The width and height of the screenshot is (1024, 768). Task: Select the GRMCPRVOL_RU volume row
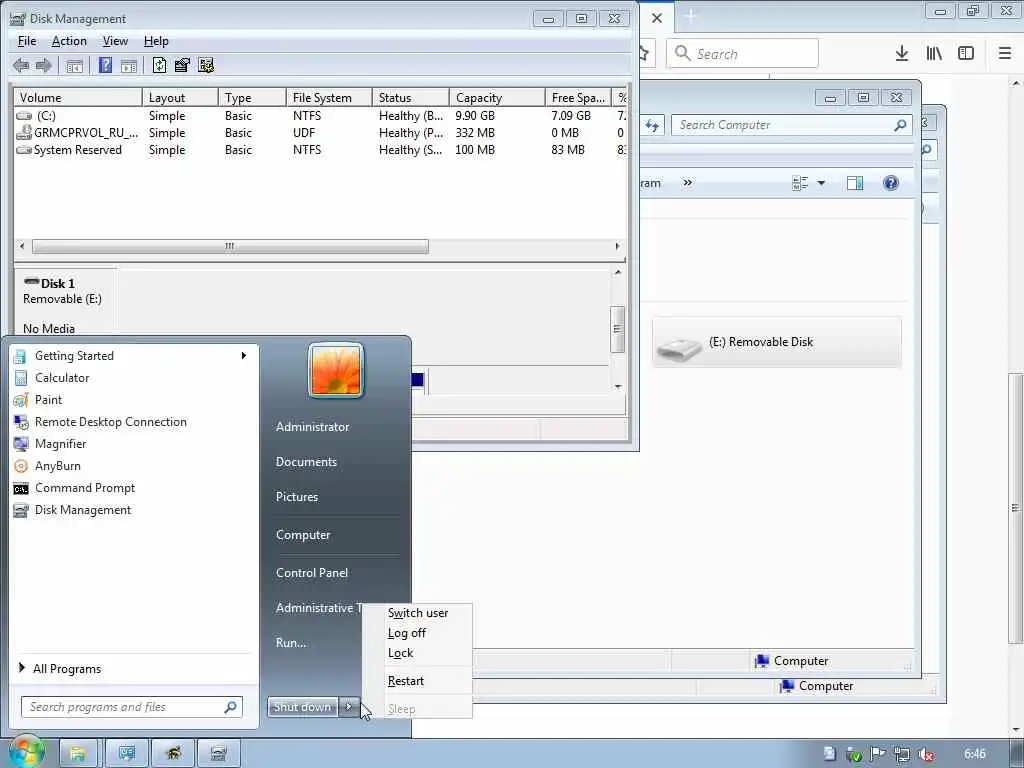(x=320, y=133)
